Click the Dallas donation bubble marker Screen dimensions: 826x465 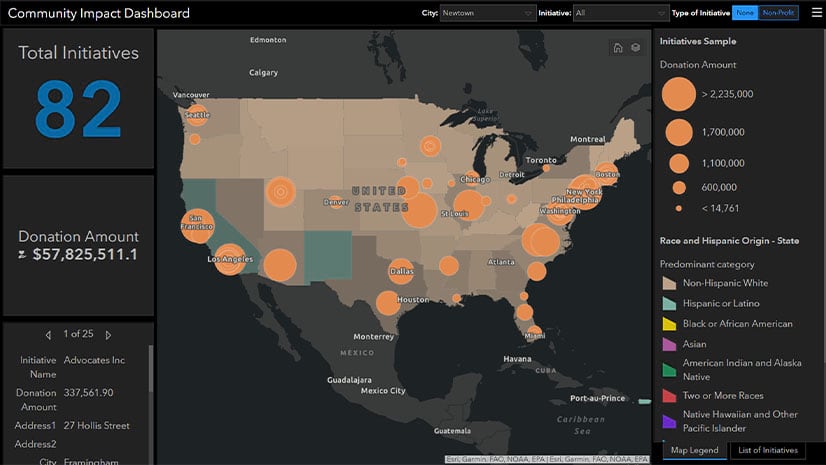click(x=401, y=271)
